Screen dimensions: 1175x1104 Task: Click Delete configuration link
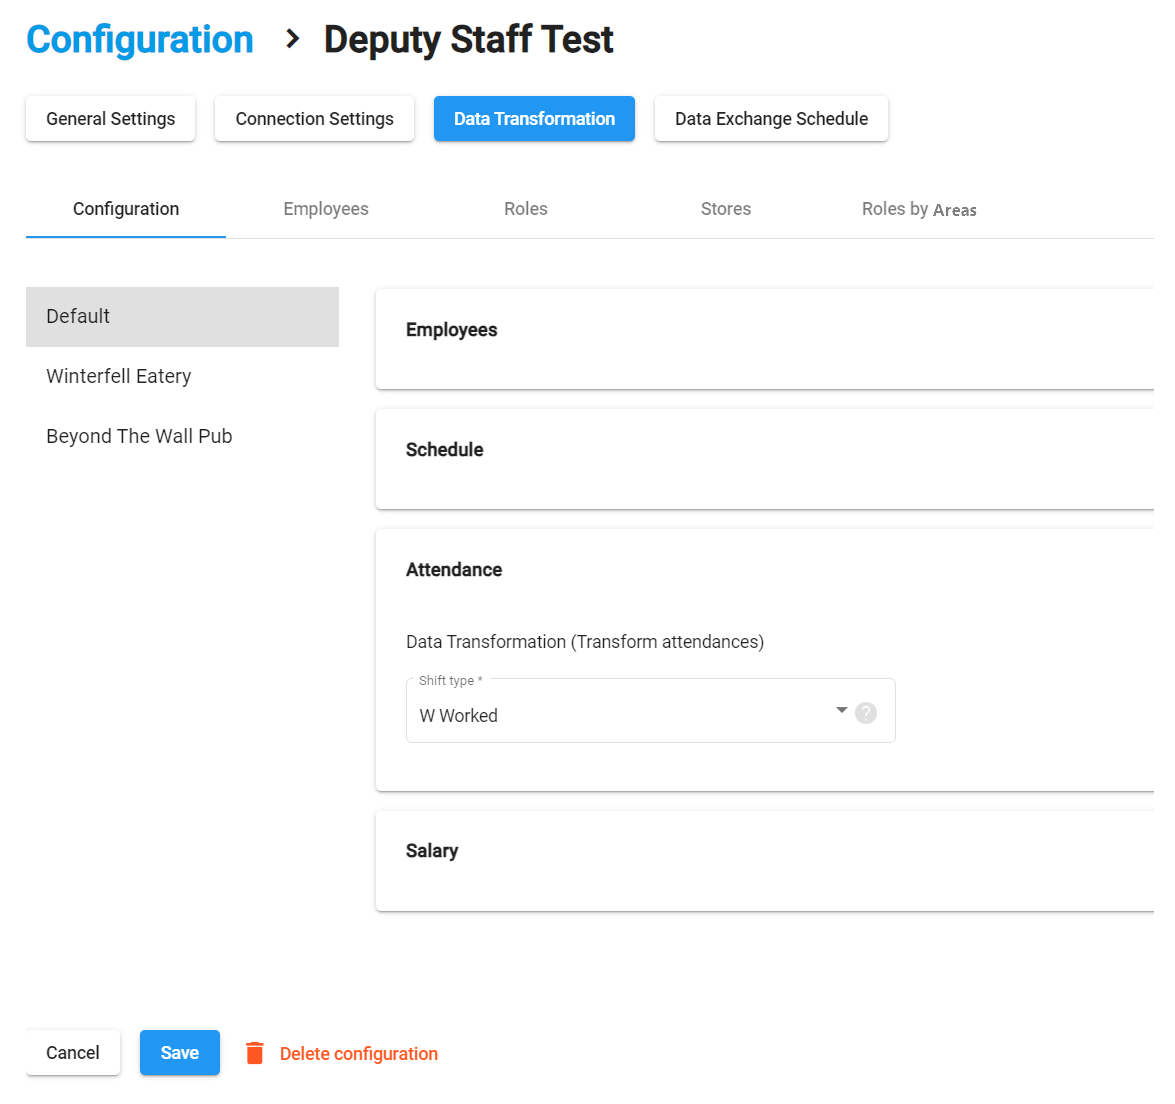click(x=359, y=1054)
